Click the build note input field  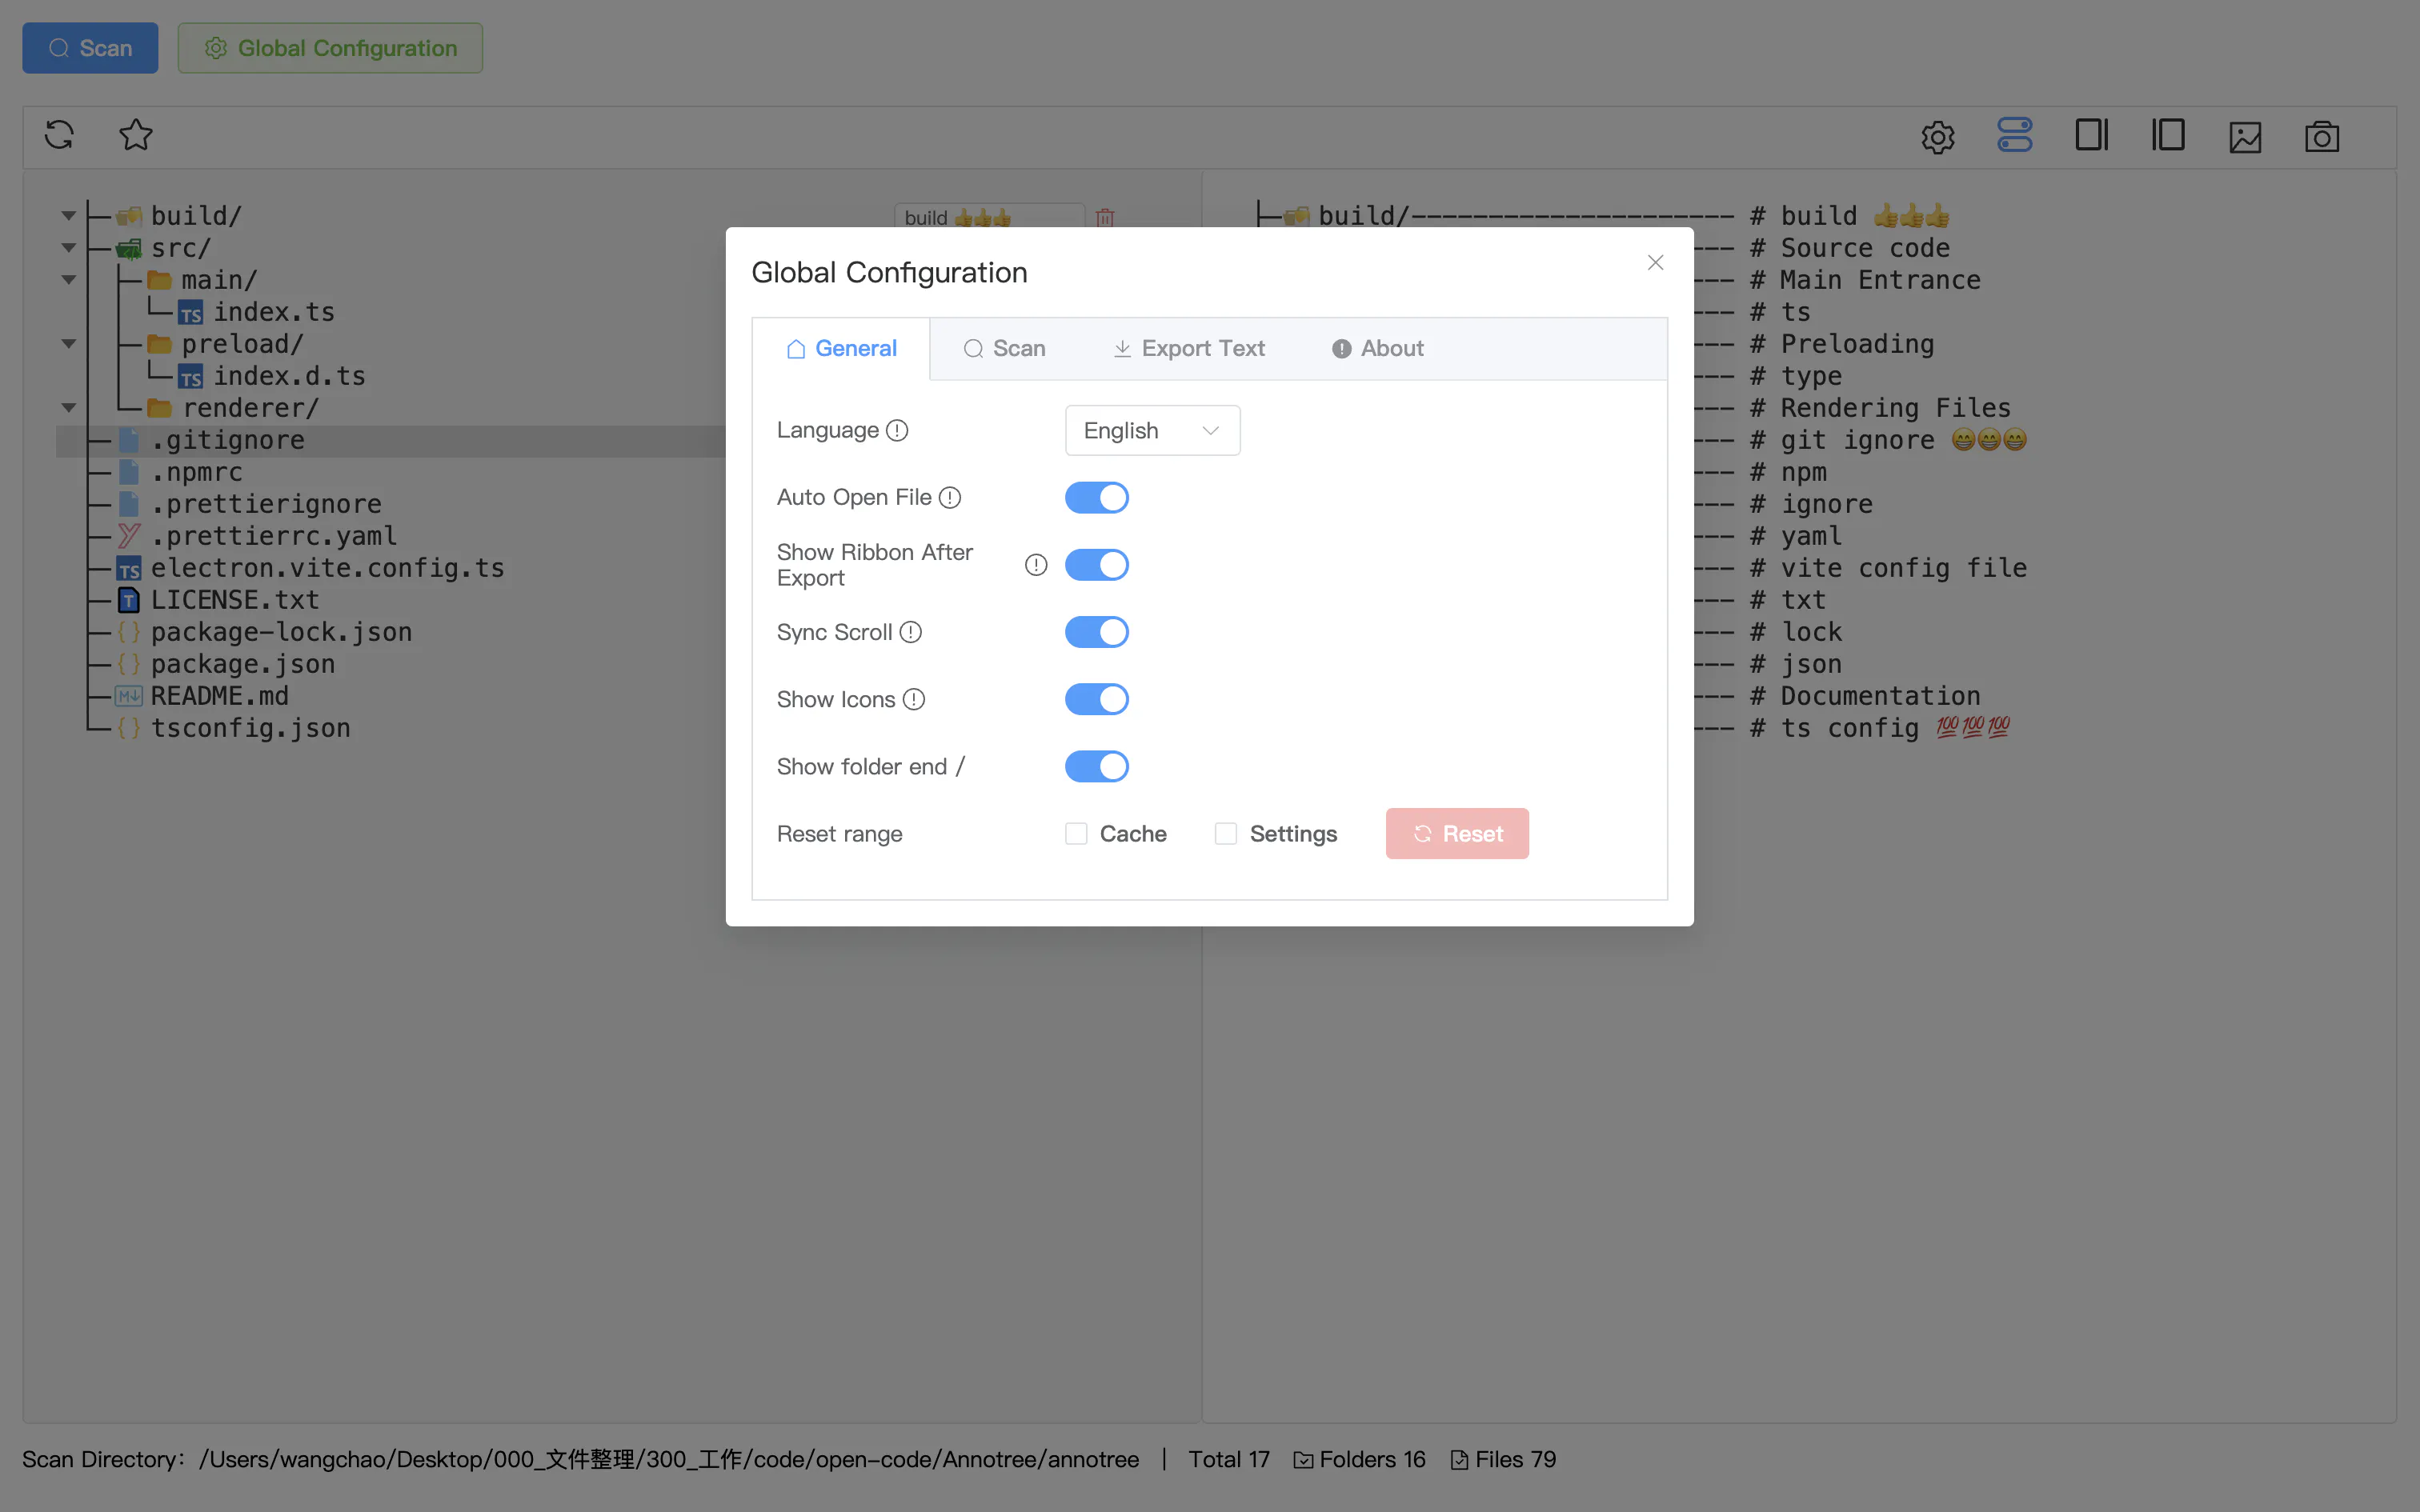(989, 217)
